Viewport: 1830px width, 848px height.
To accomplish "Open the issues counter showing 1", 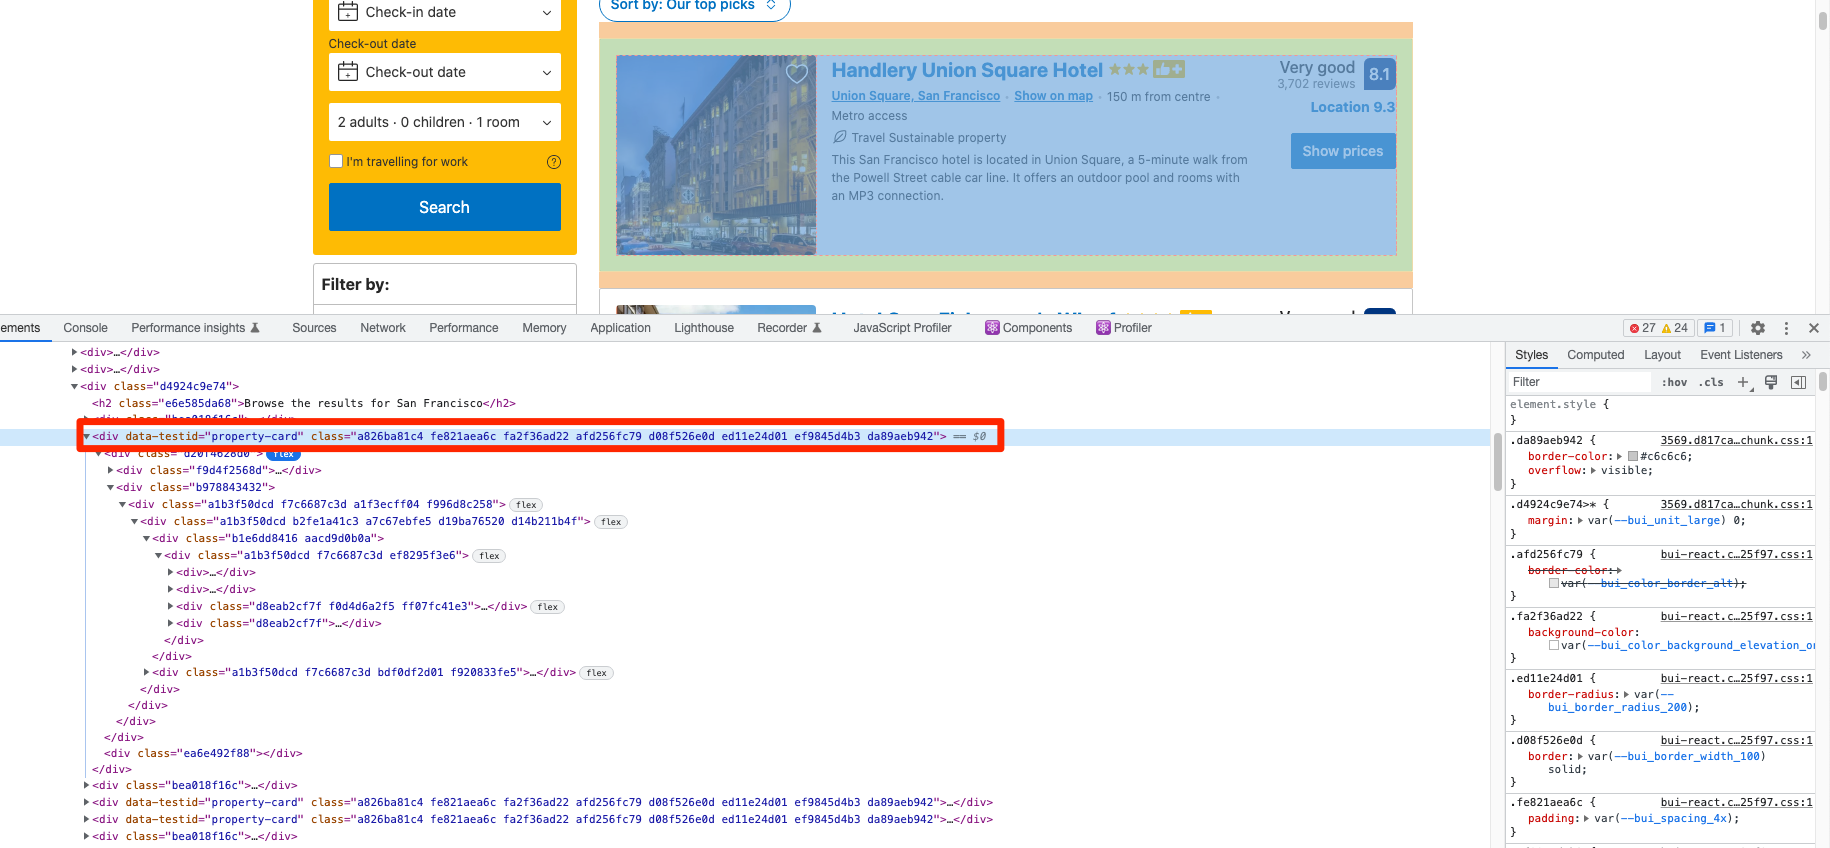I will (1715, 328).
